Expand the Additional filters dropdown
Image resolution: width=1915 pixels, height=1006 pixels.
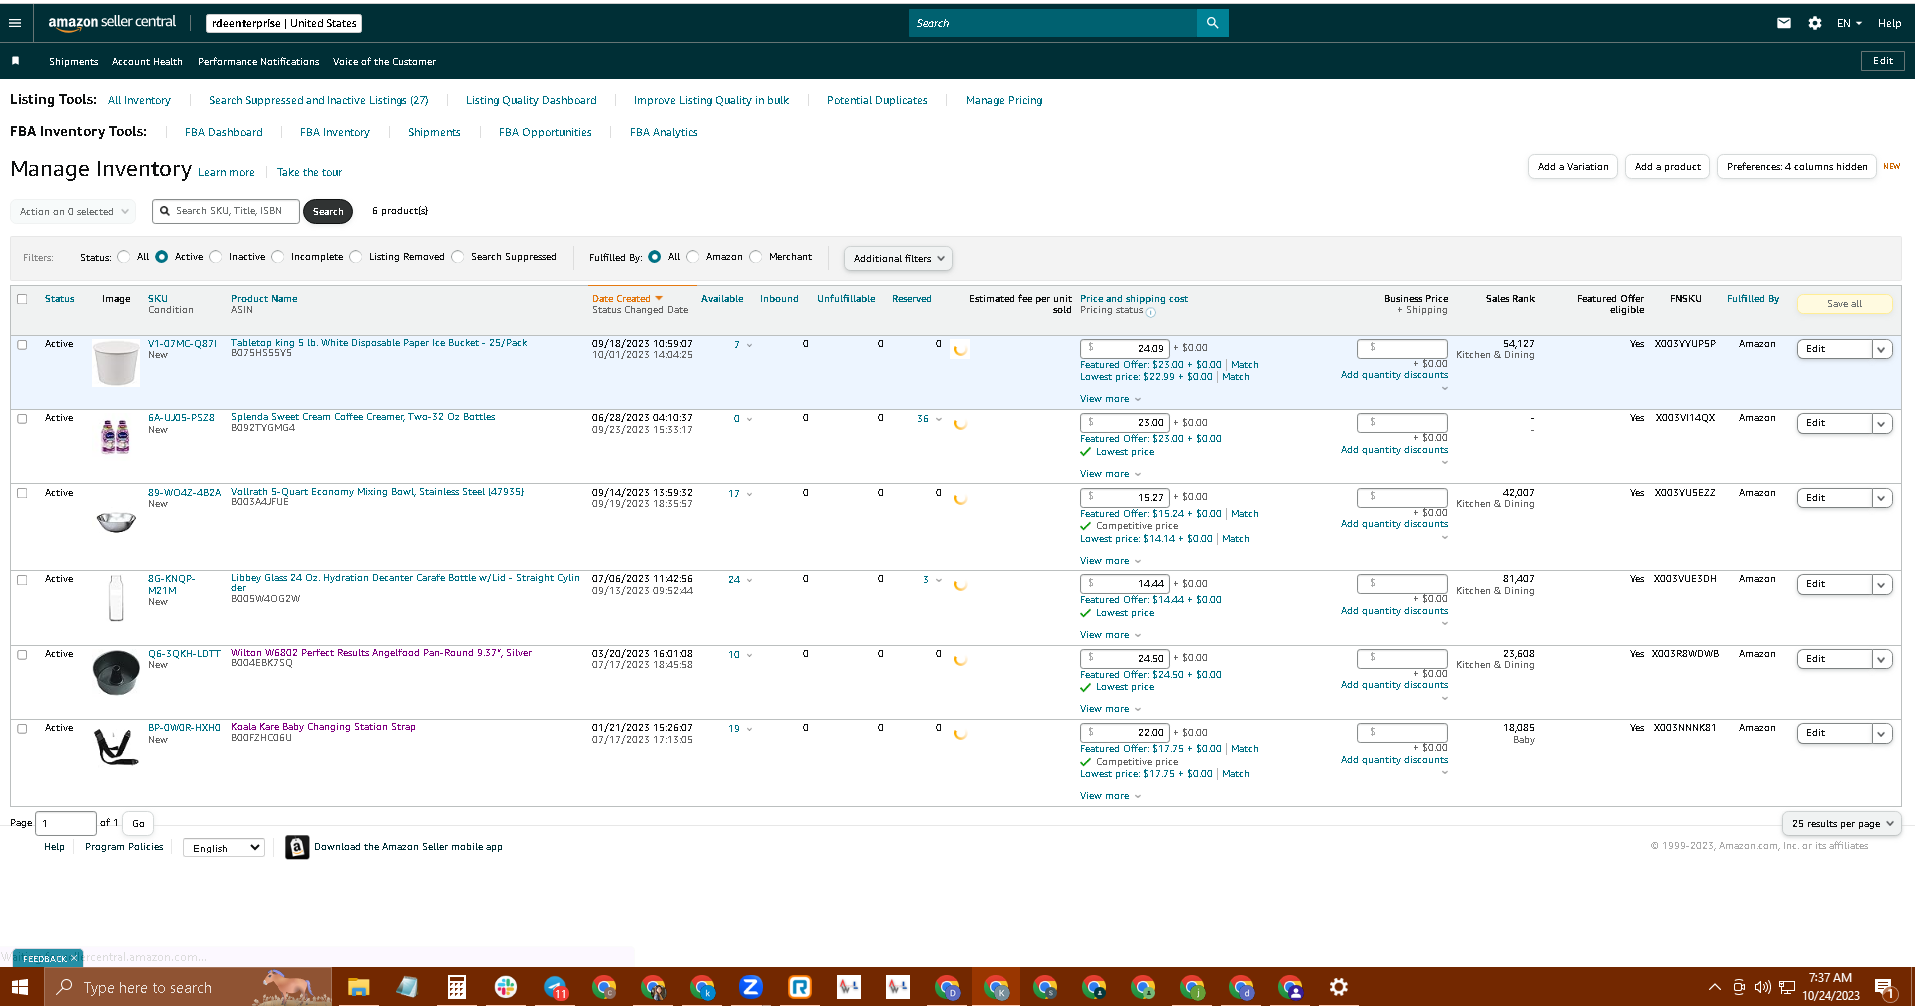(898, 258)
